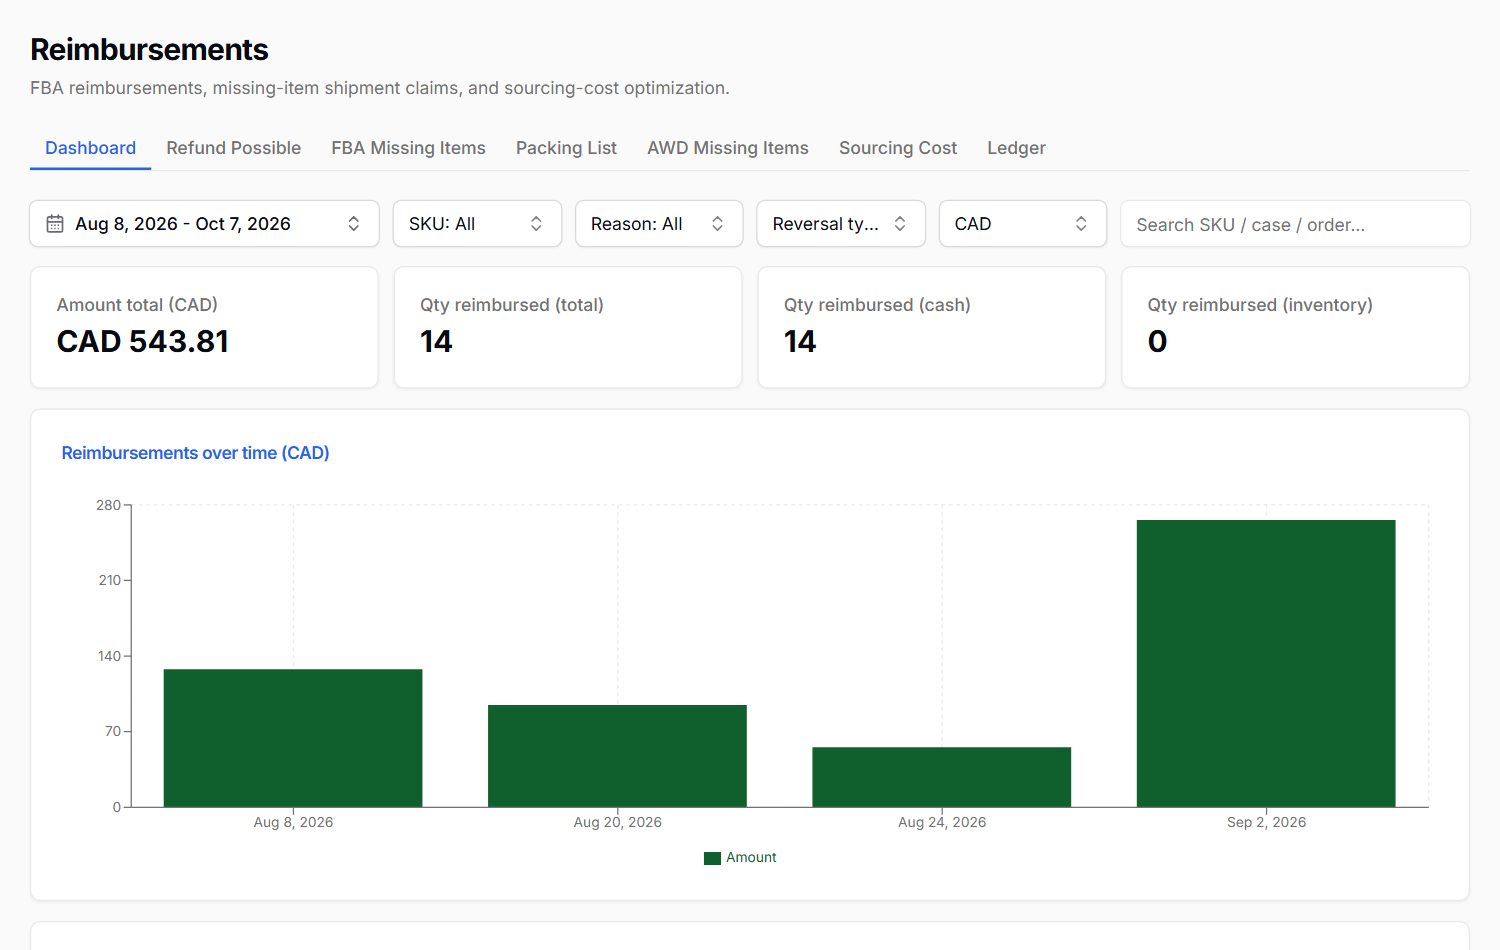Click the Aug 8, 2026 bar in chart

293,738
